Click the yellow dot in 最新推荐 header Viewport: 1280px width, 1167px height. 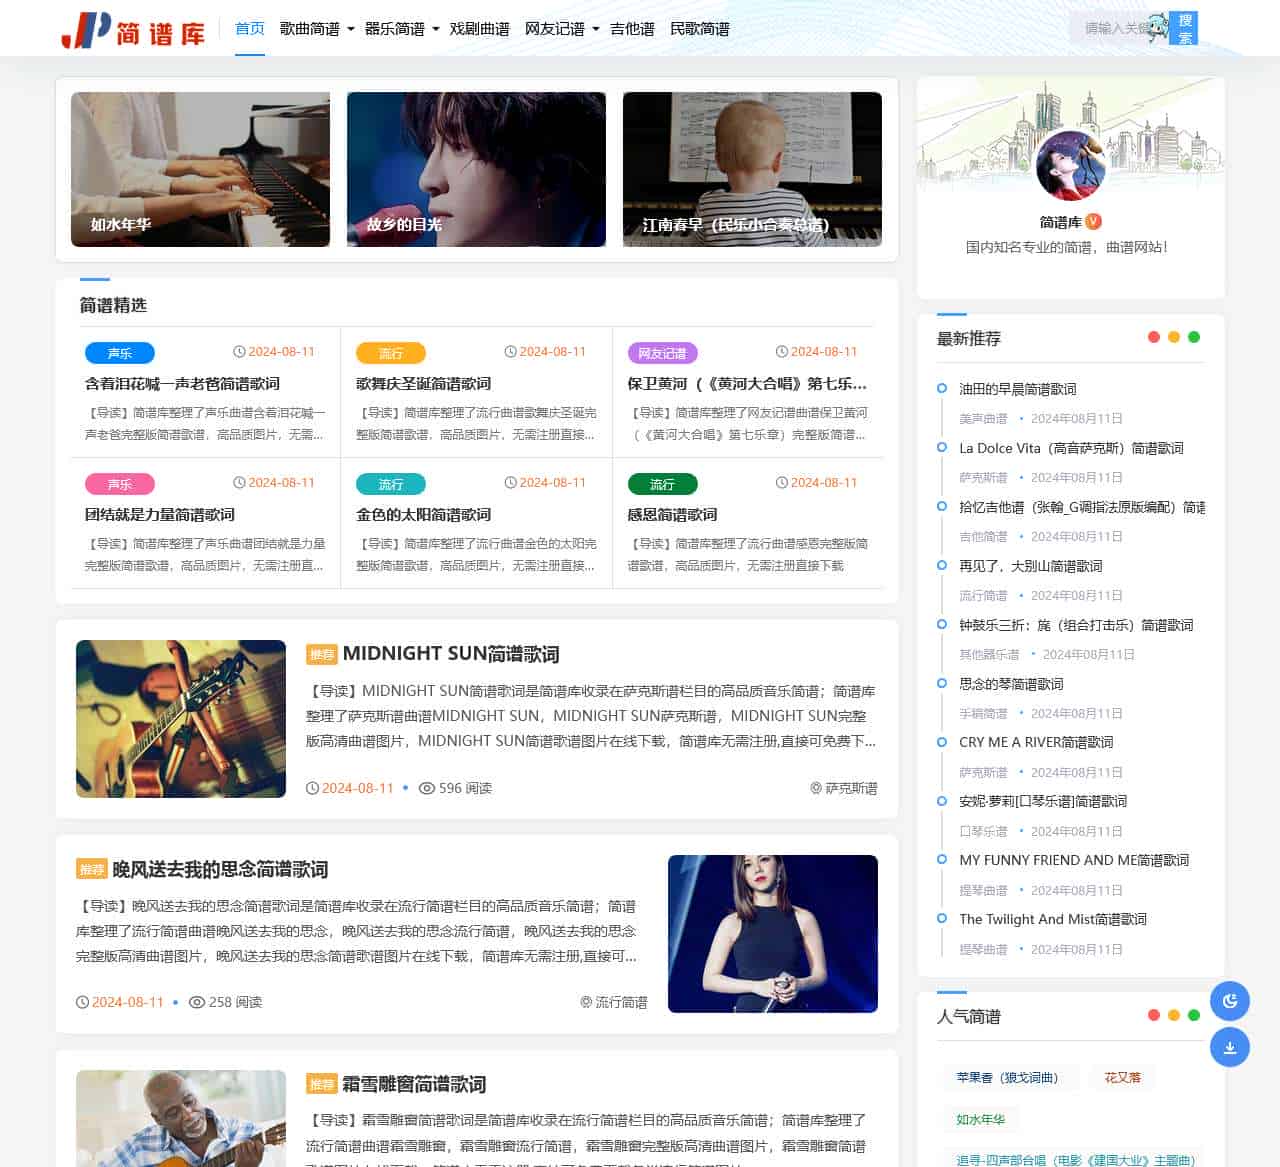click(x=1174, y=337)
